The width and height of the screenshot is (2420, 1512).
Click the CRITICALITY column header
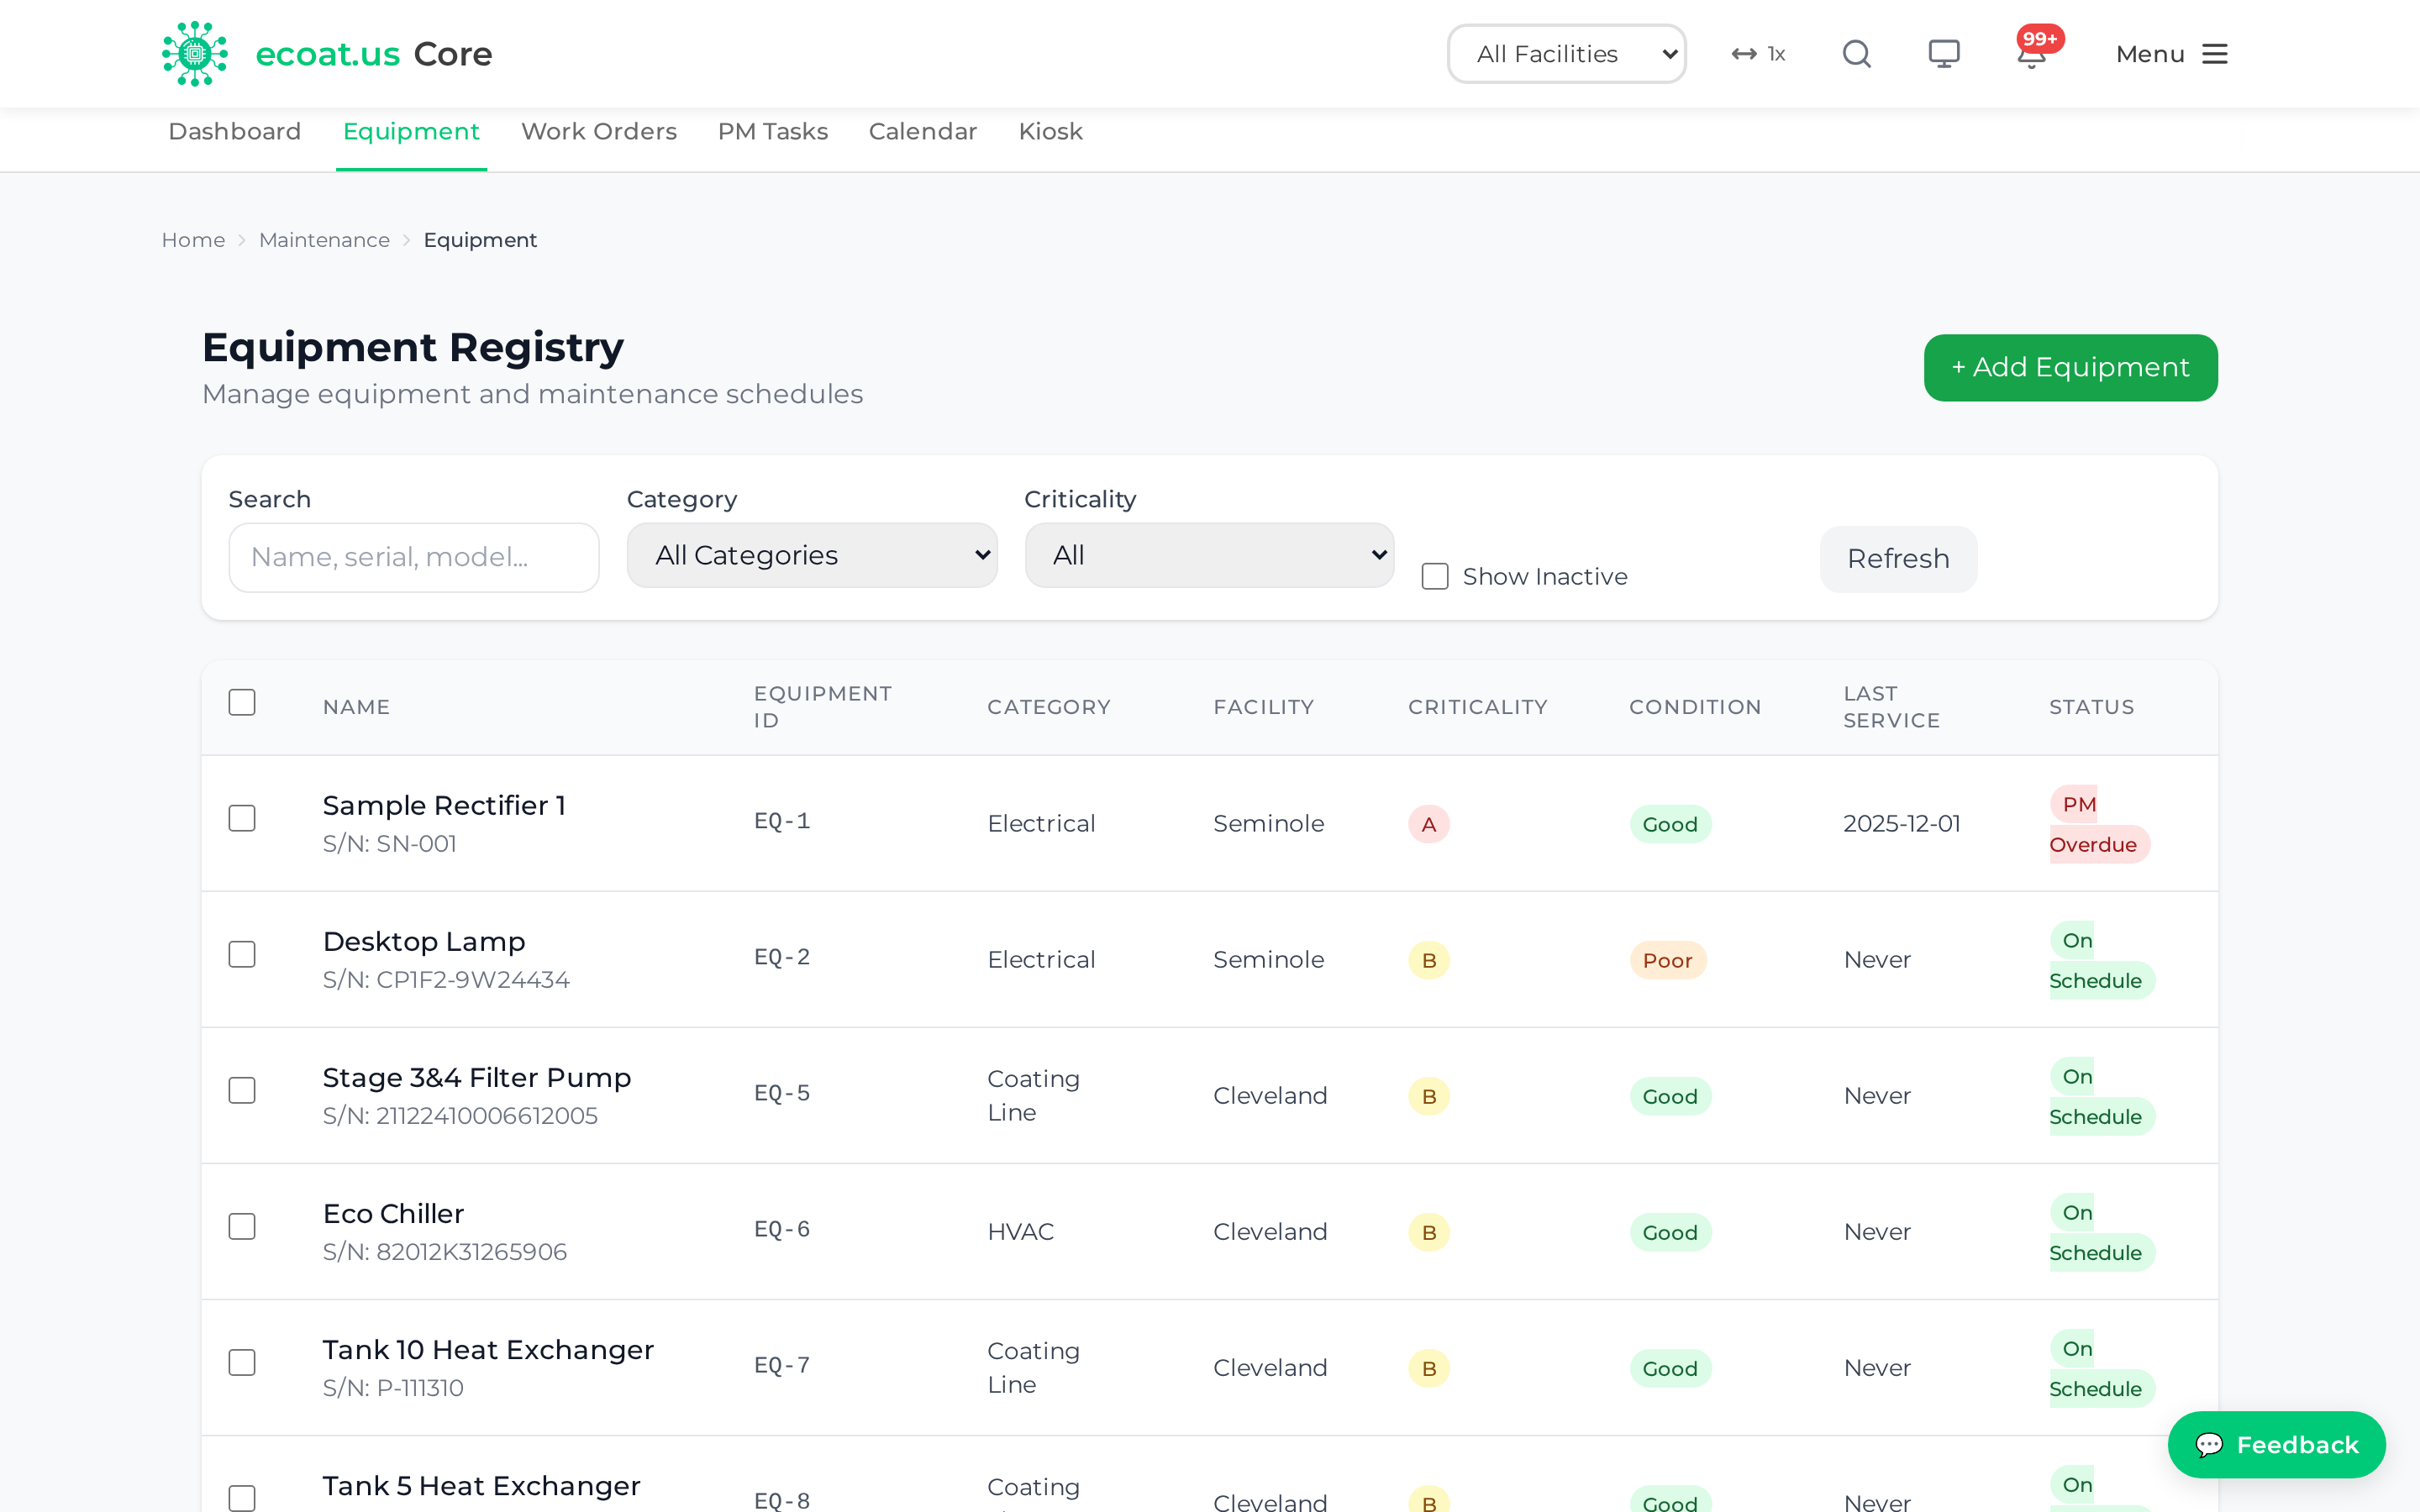point(1477,707)
